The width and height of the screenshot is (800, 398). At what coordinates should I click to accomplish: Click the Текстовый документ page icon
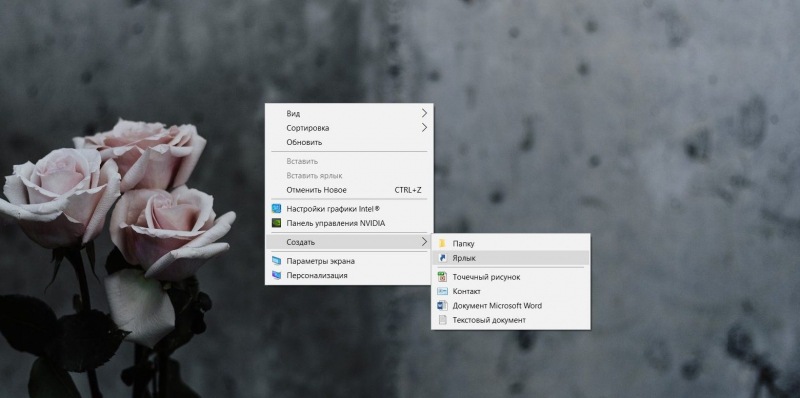pyautogui.click(x=442, y=320)
